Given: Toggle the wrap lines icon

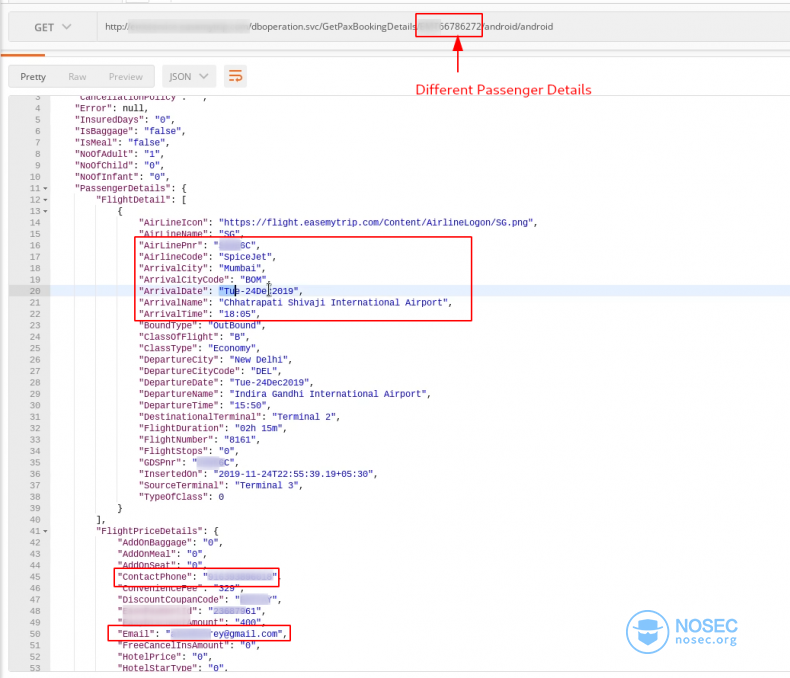Looking at the screenshot, I should [235, 77].
